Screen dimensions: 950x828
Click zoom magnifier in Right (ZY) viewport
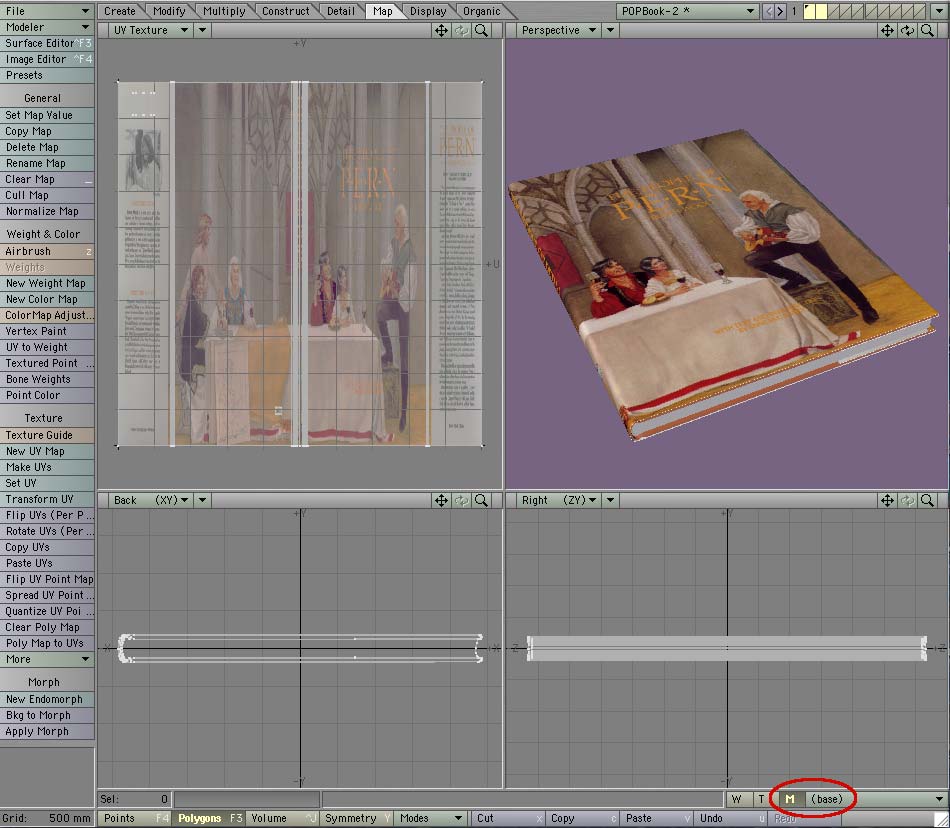(927, 500)
